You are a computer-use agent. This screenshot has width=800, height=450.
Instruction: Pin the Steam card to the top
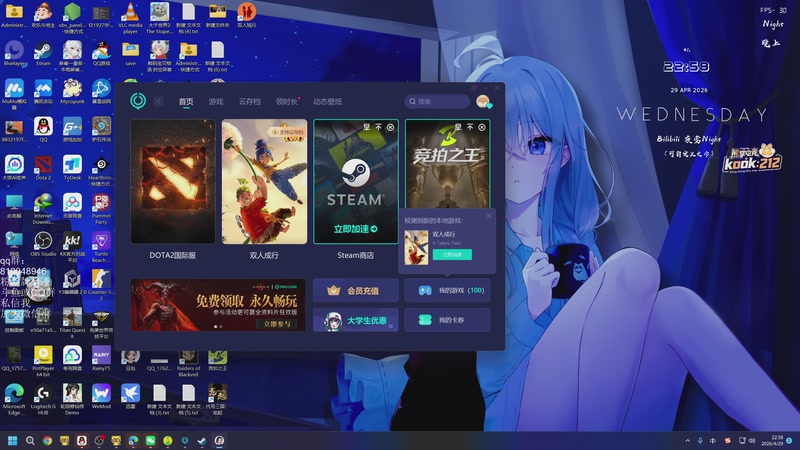(379, 127)
